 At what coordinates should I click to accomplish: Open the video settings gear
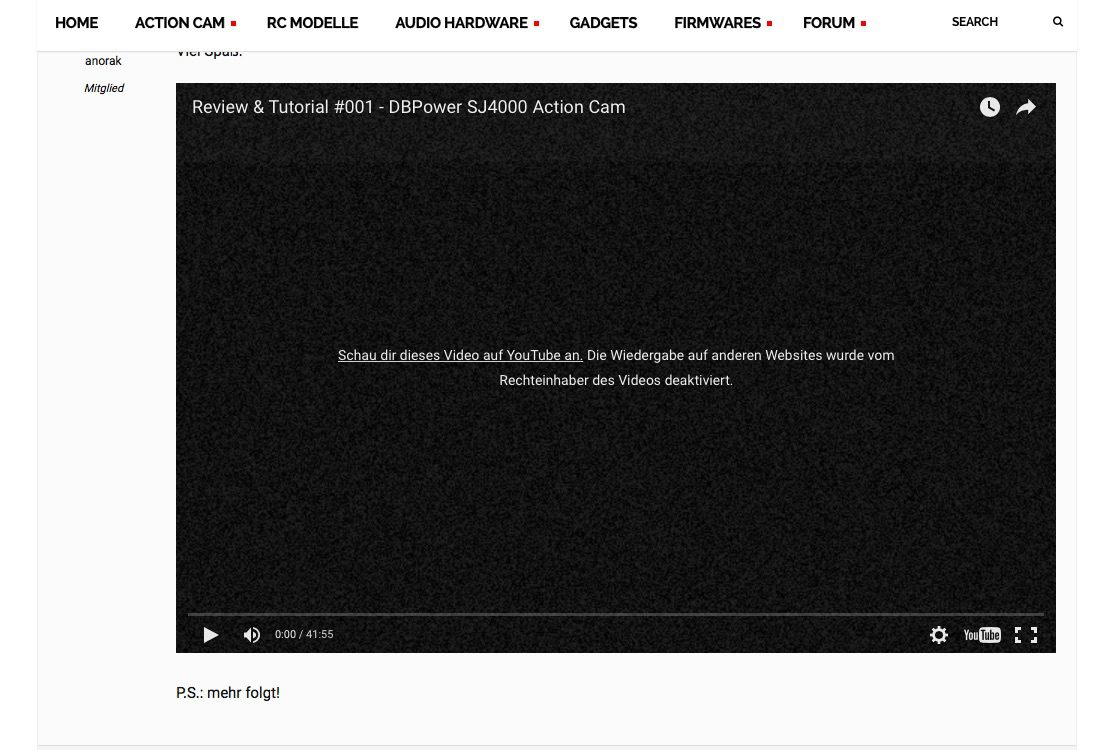click(938, 635)
